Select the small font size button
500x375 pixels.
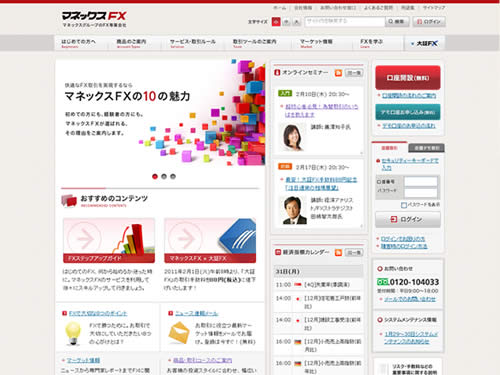276,22
